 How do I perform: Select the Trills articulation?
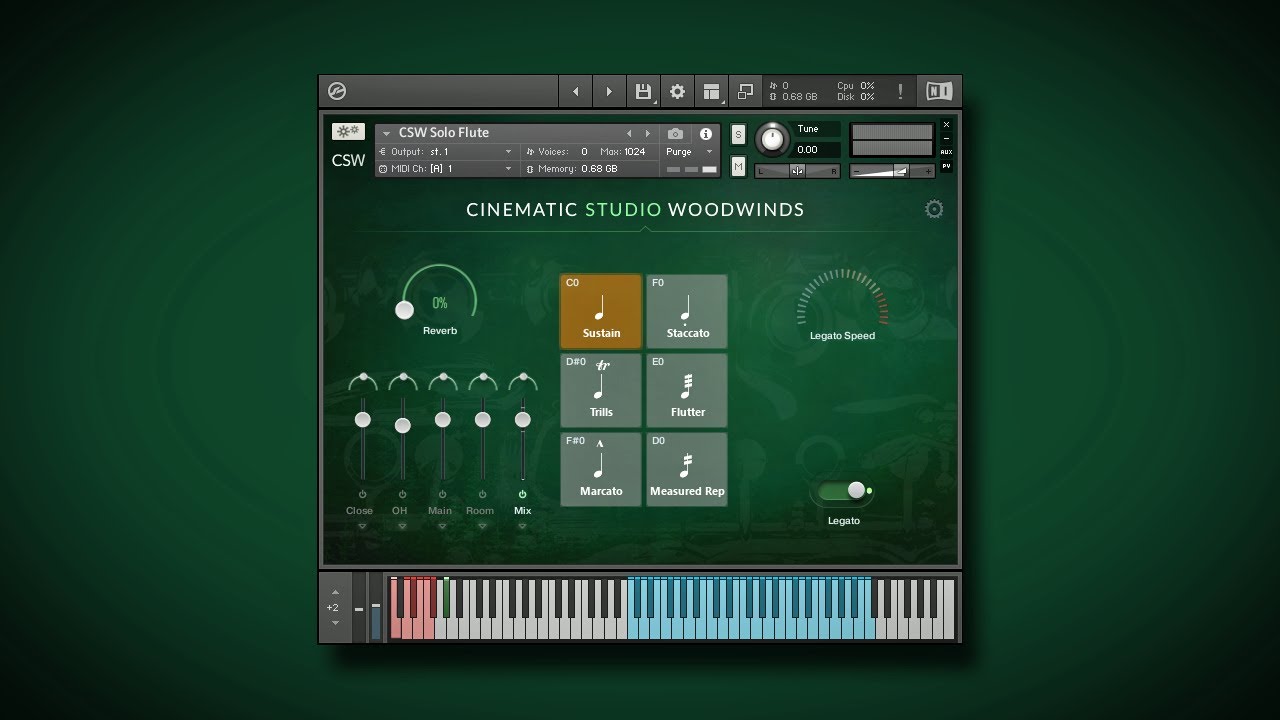601,390
